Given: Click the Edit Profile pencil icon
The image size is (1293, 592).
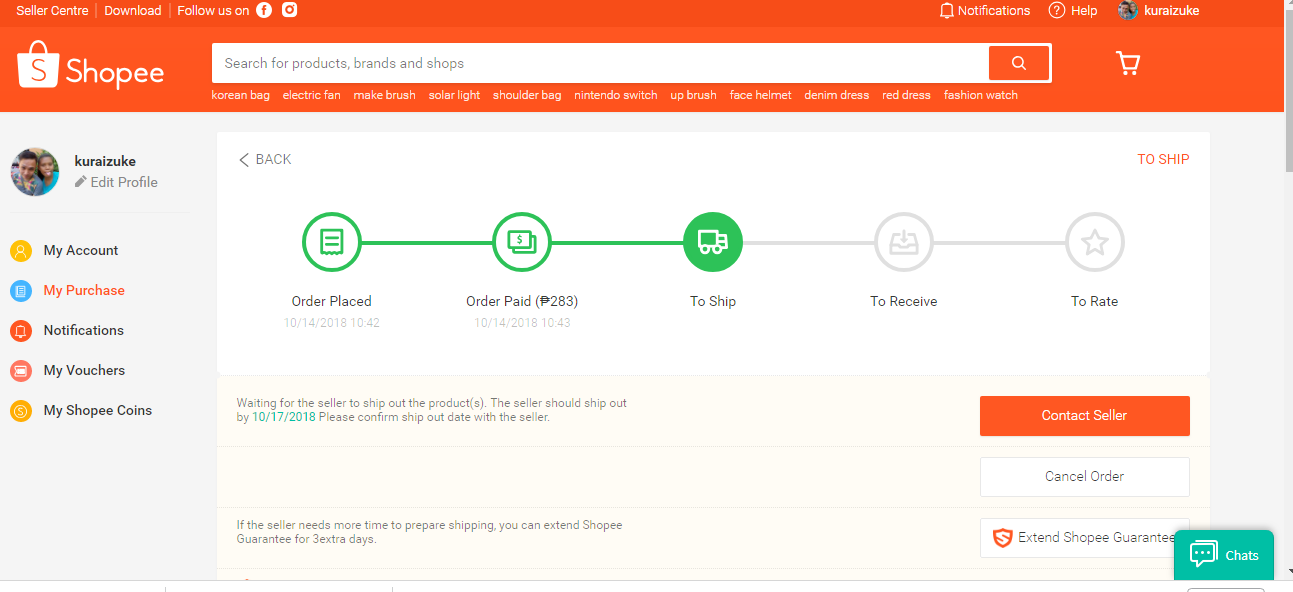Looking at the screenshot, I should tap(81, 182).
